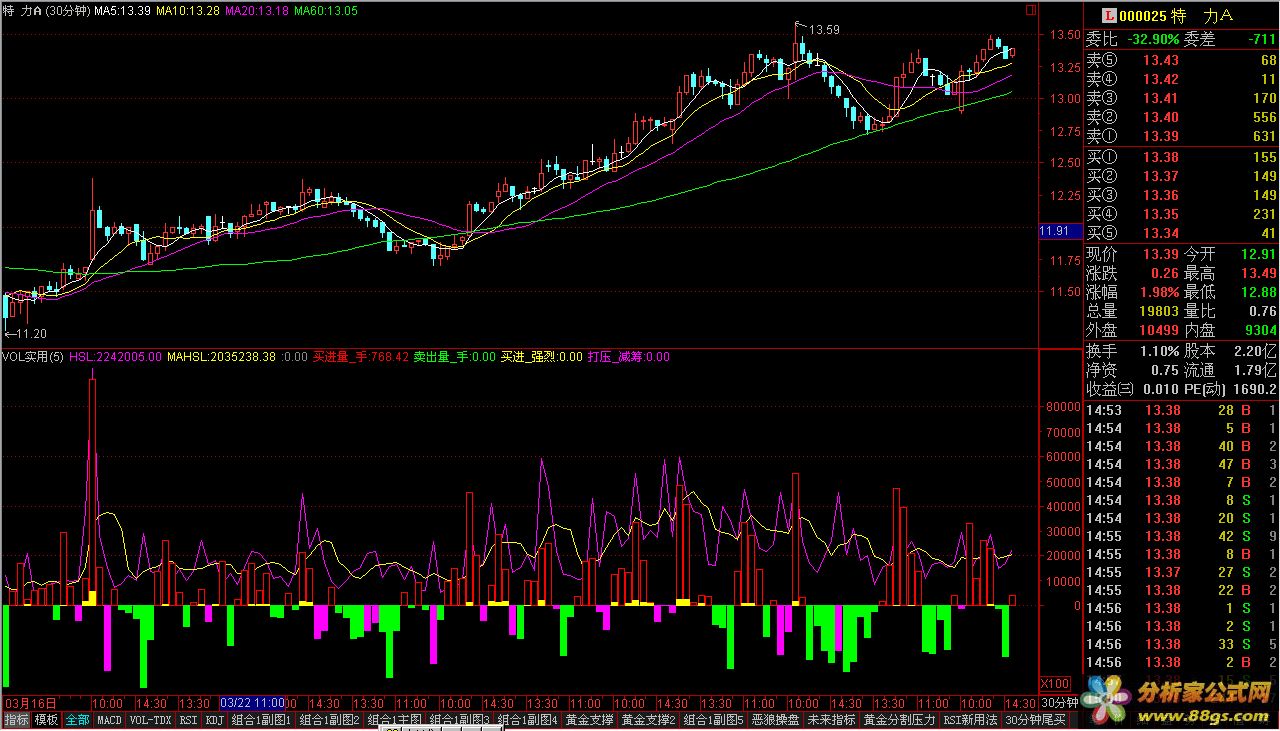Screen dimensions: 1280x731
Task: Click 买③ bid price 13.36
Action: click(1161, 195)
